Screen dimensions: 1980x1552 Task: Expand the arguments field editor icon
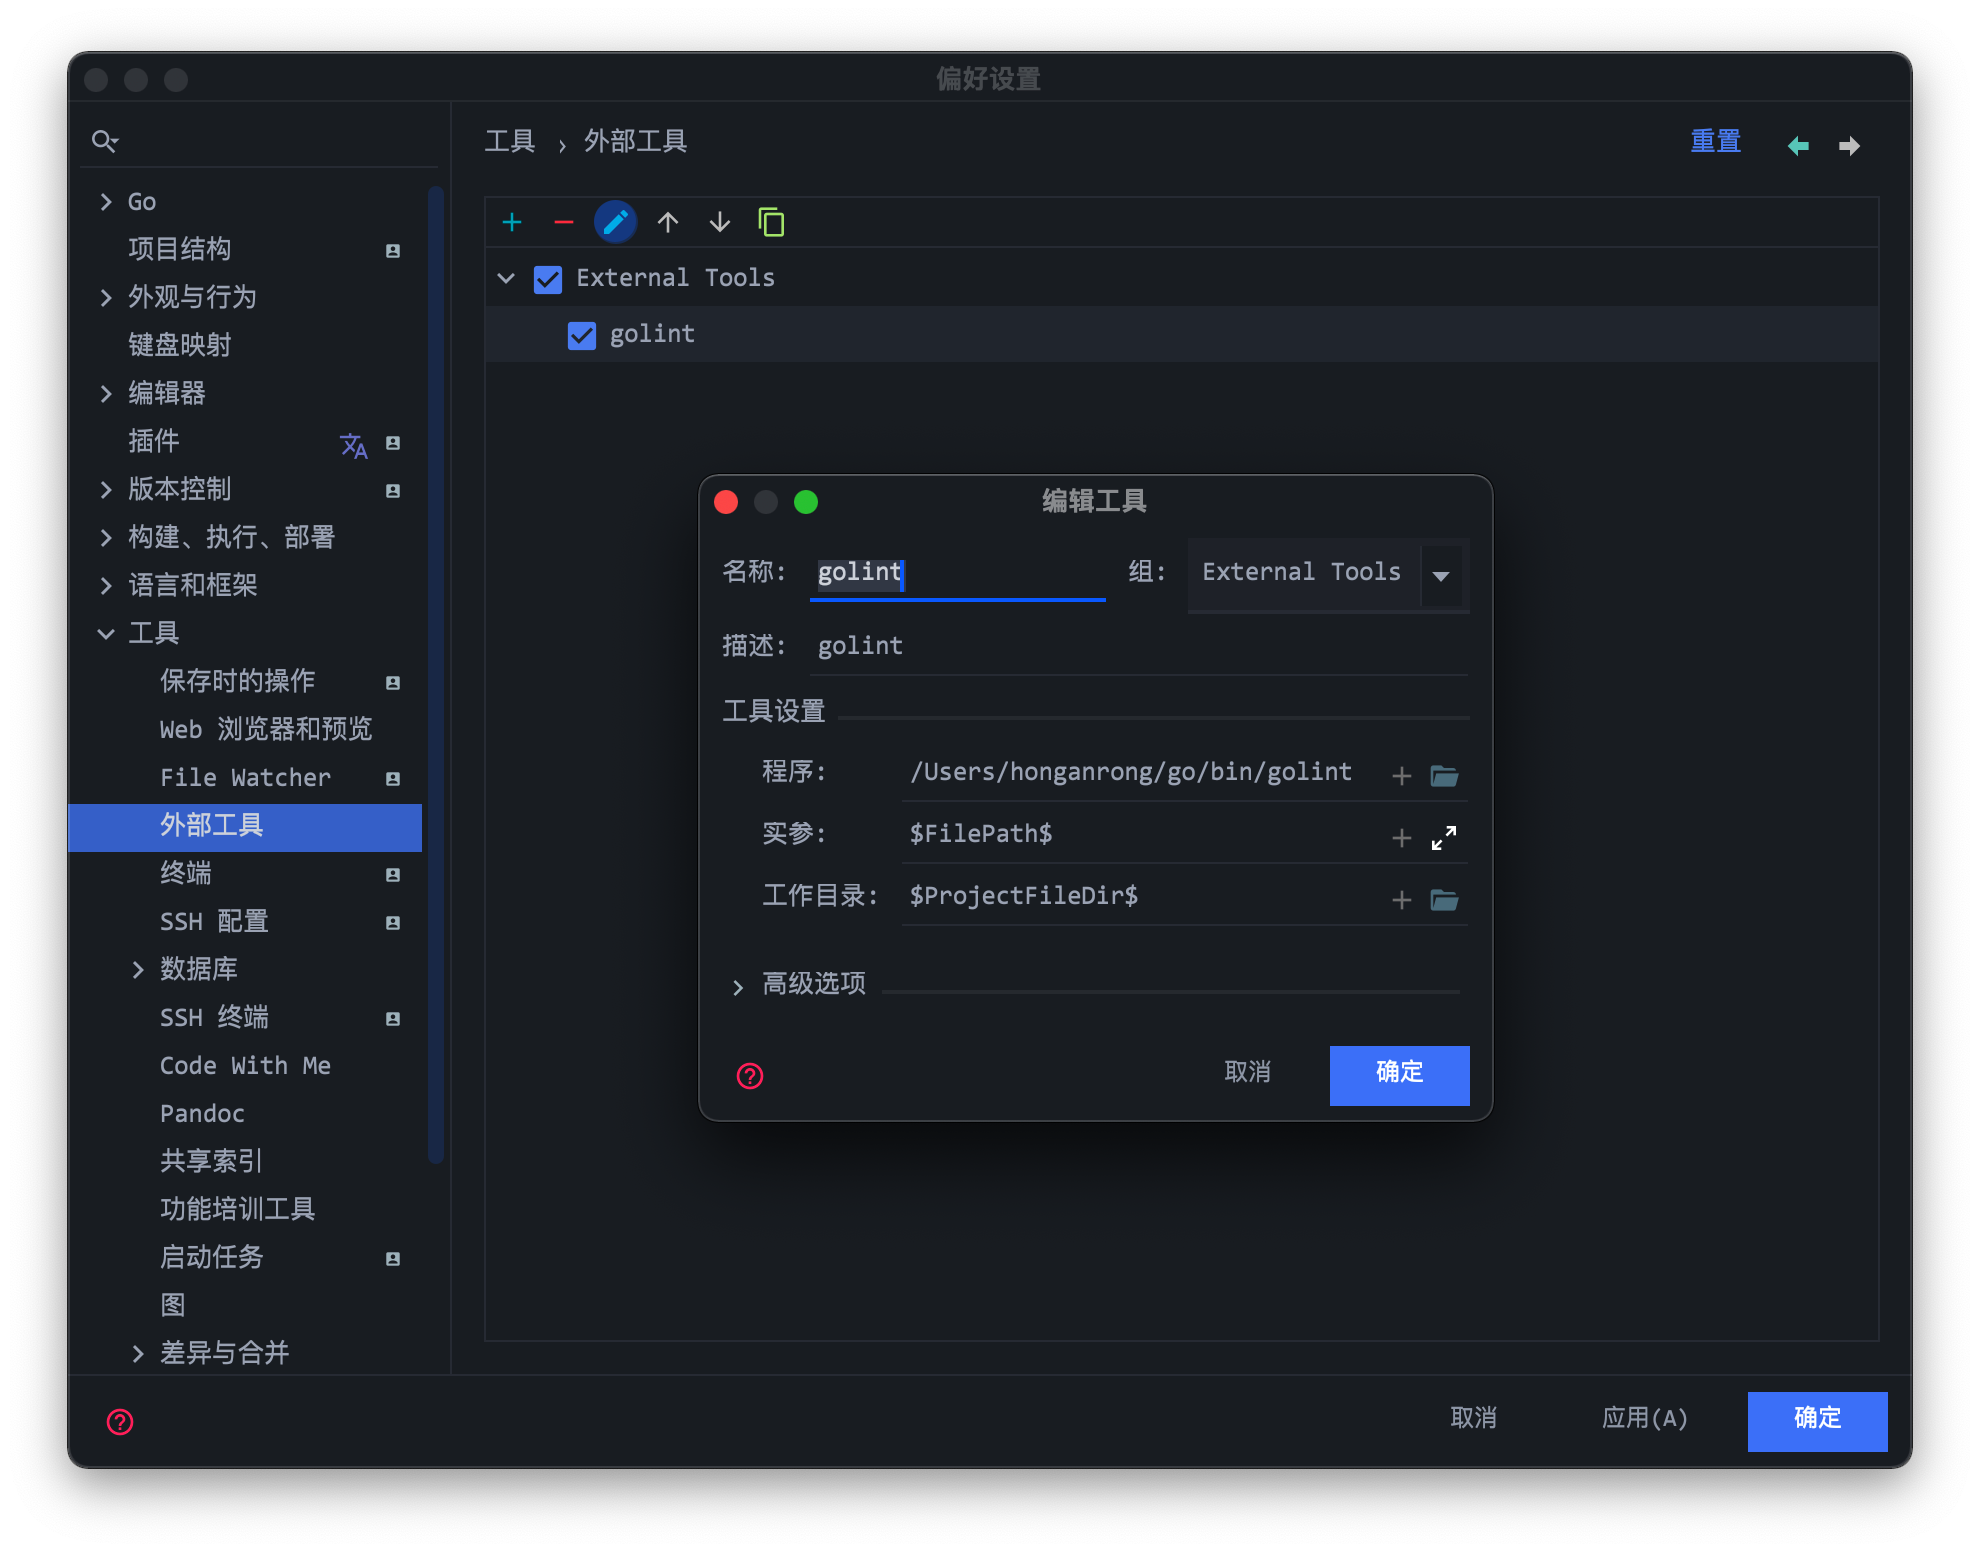pos(1443,837)
